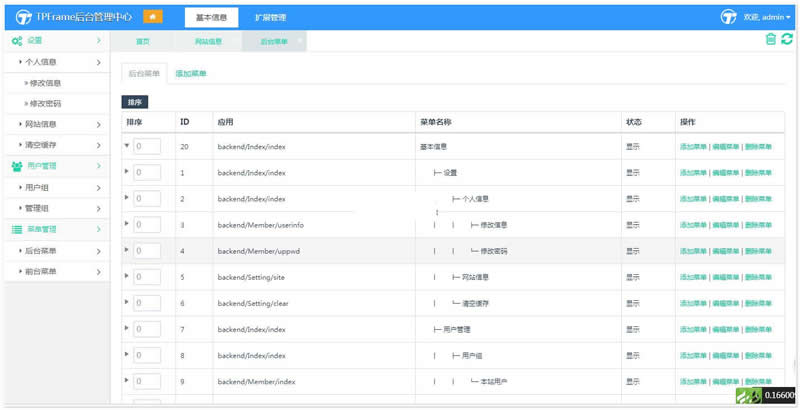This screenshot has height=410, width=800.
Task: Open the 添加菜单 tab
Action: [x=191, y=74]
